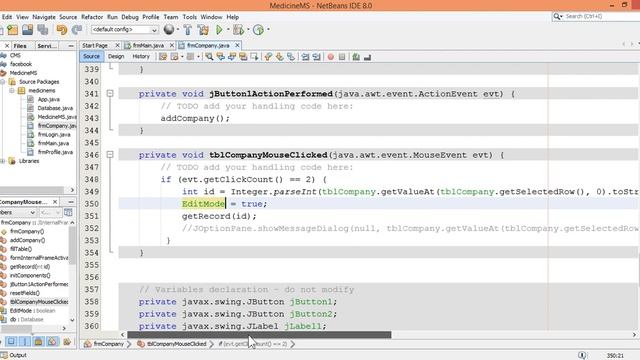Start macro recording red circle

pyautogui.click(x=331, y=57)
